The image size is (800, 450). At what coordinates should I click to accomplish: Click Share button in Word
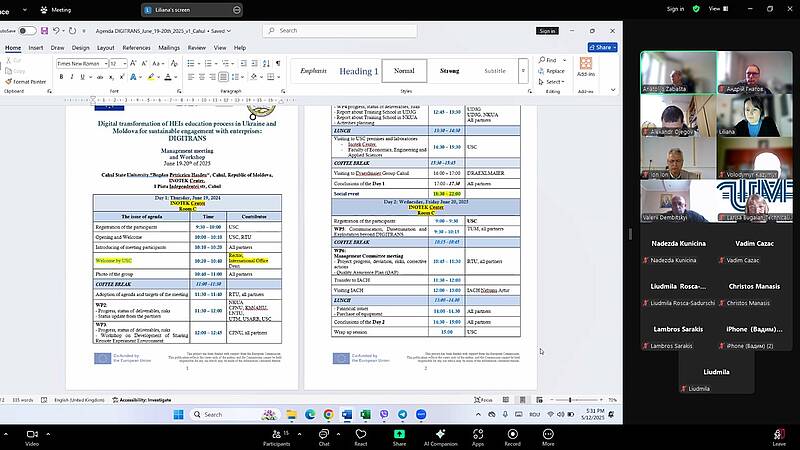click(x=603, y=47)
